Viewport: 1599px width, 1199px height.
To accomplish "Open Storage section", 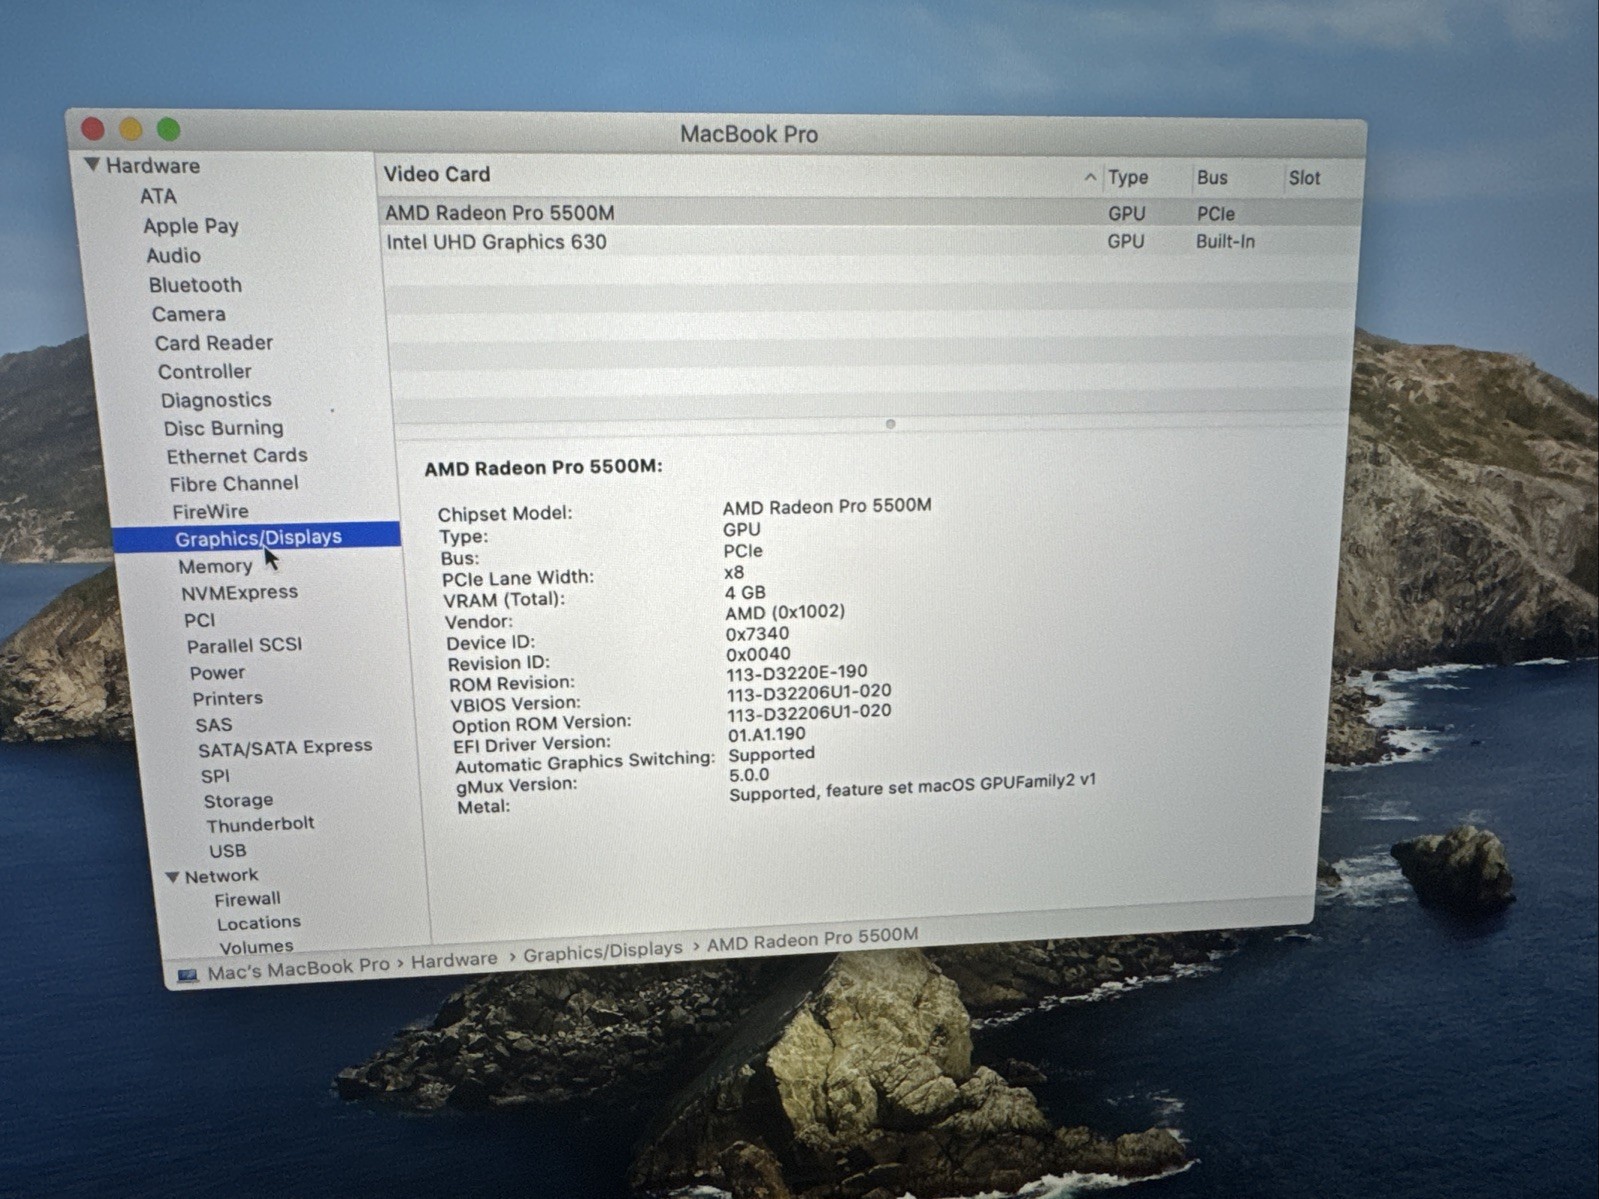I will pos(238,801).
